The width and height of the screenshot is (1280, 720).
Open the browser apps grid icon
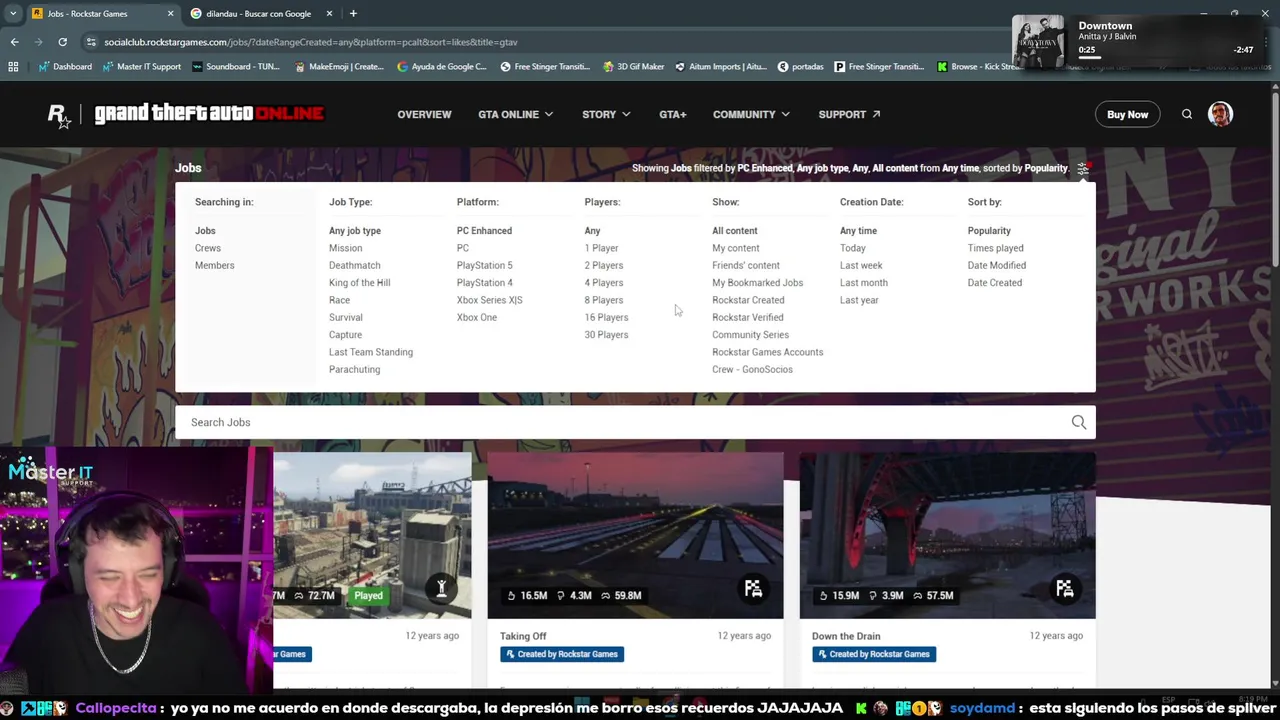pyautogui.click(x=13, y=67)
